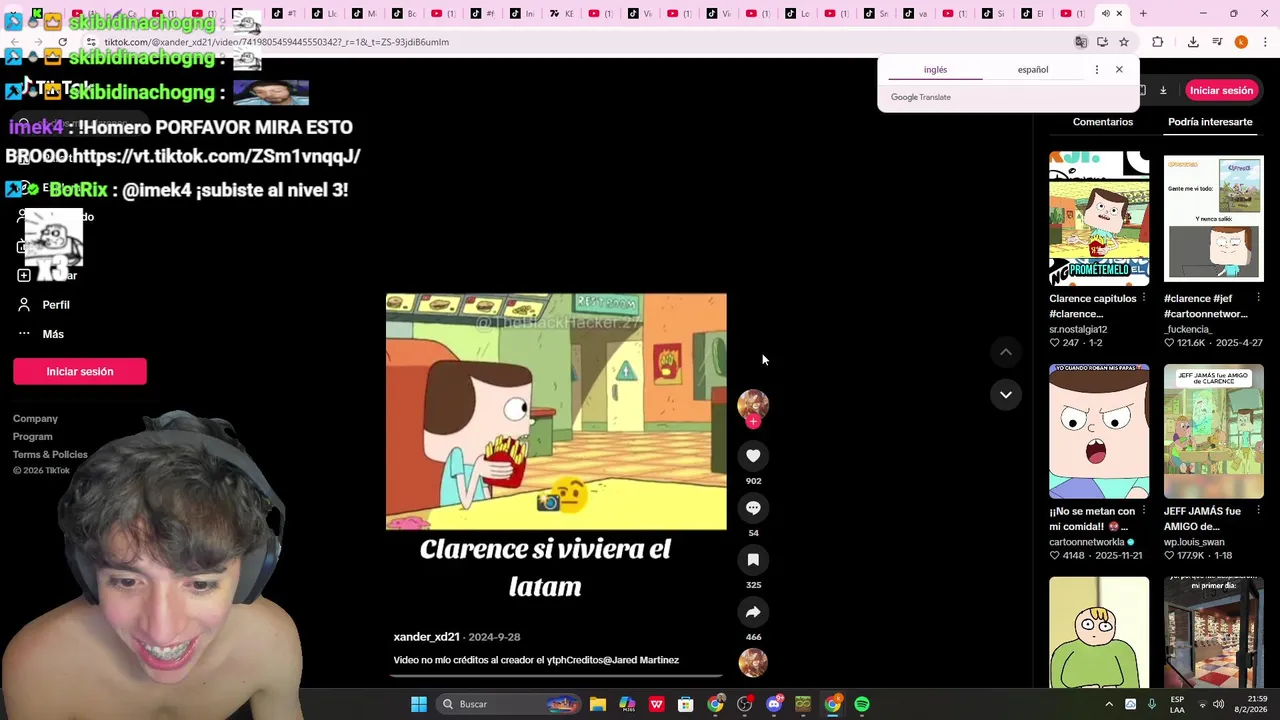Open Perfil in the TikTok sidebar
The width and height of the screenshot is (1280, 720).
coord(55,305)
